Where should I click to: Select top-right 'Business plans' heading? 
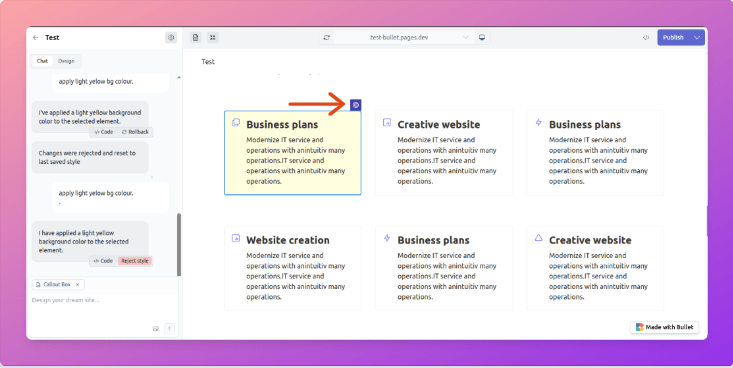[x=585, y=124]
